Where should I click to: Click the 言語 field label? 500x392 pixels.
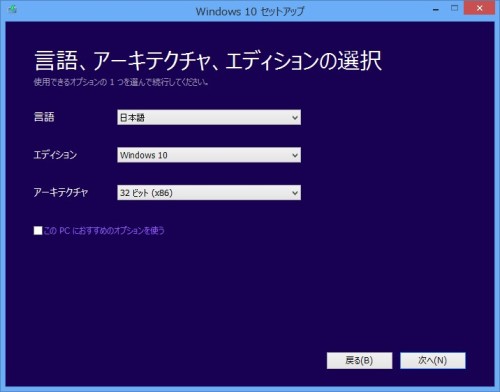[x=44, y=117]
